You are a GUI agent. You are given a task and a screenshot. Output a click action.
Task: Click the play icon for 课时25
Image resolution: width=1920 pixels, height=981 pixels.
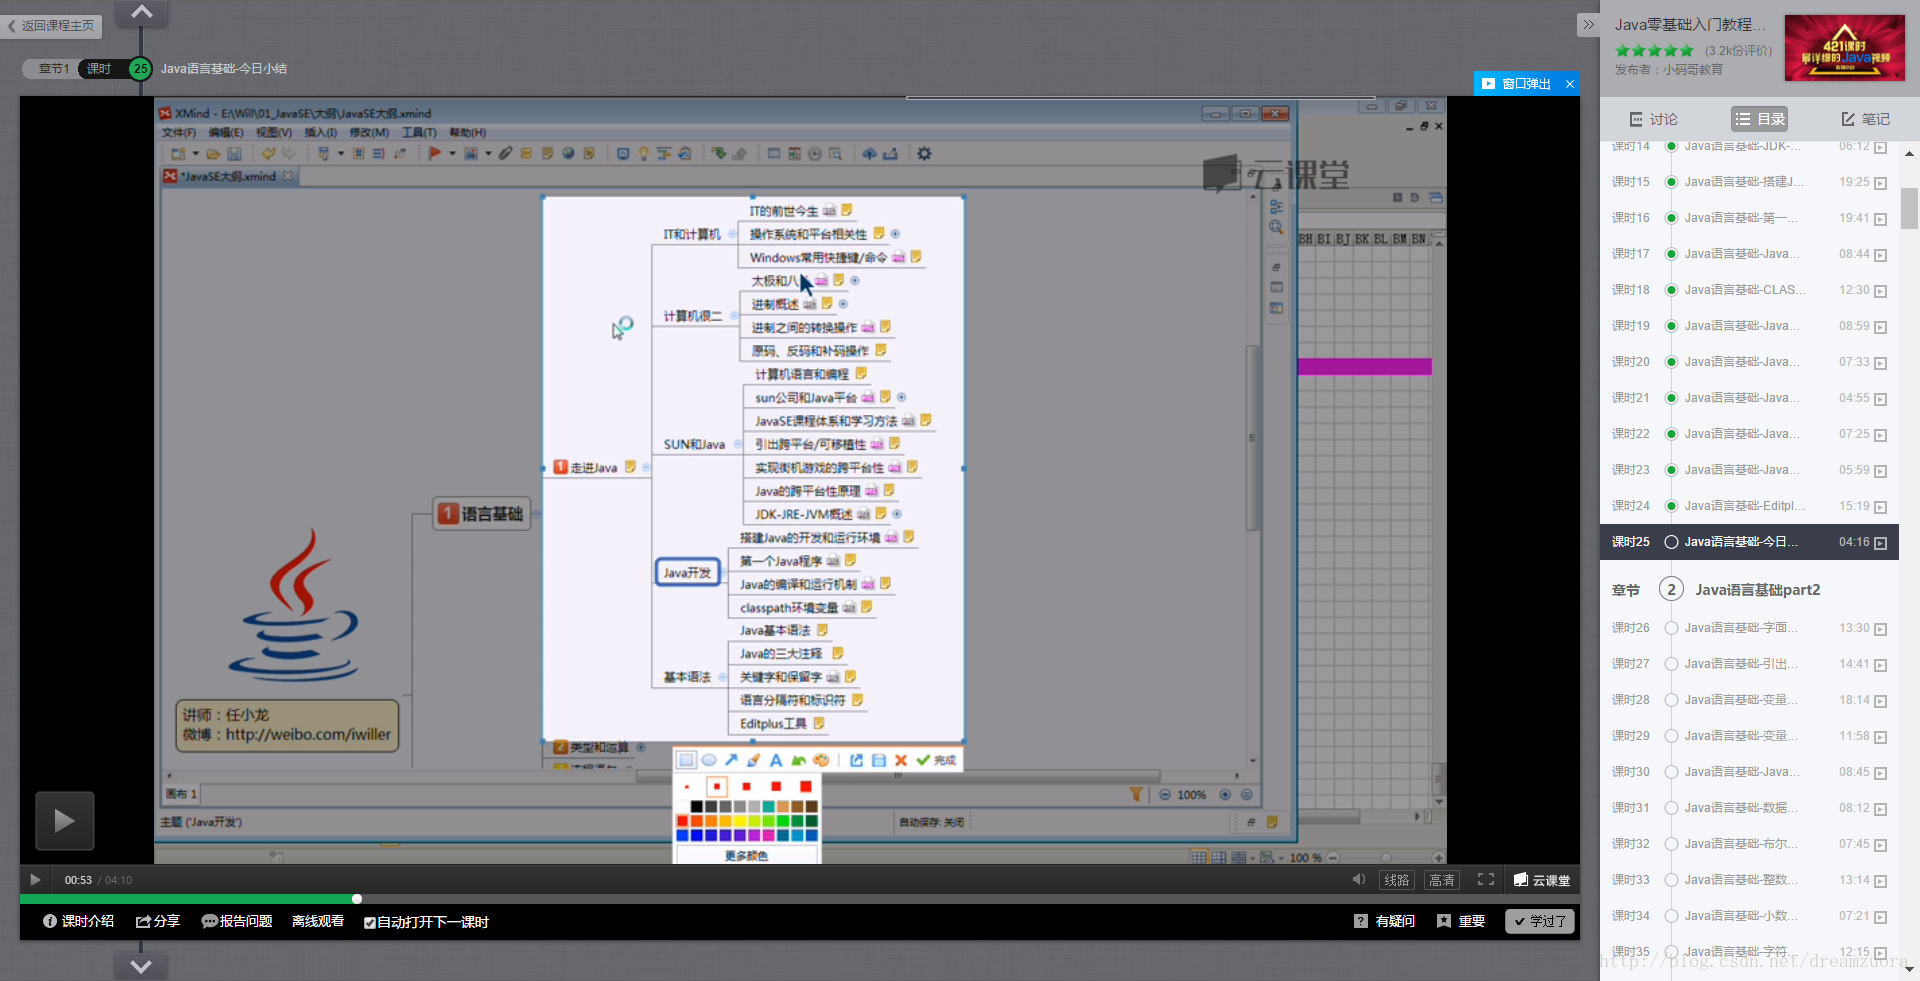pyautogui.click(x=1880, y=543)
